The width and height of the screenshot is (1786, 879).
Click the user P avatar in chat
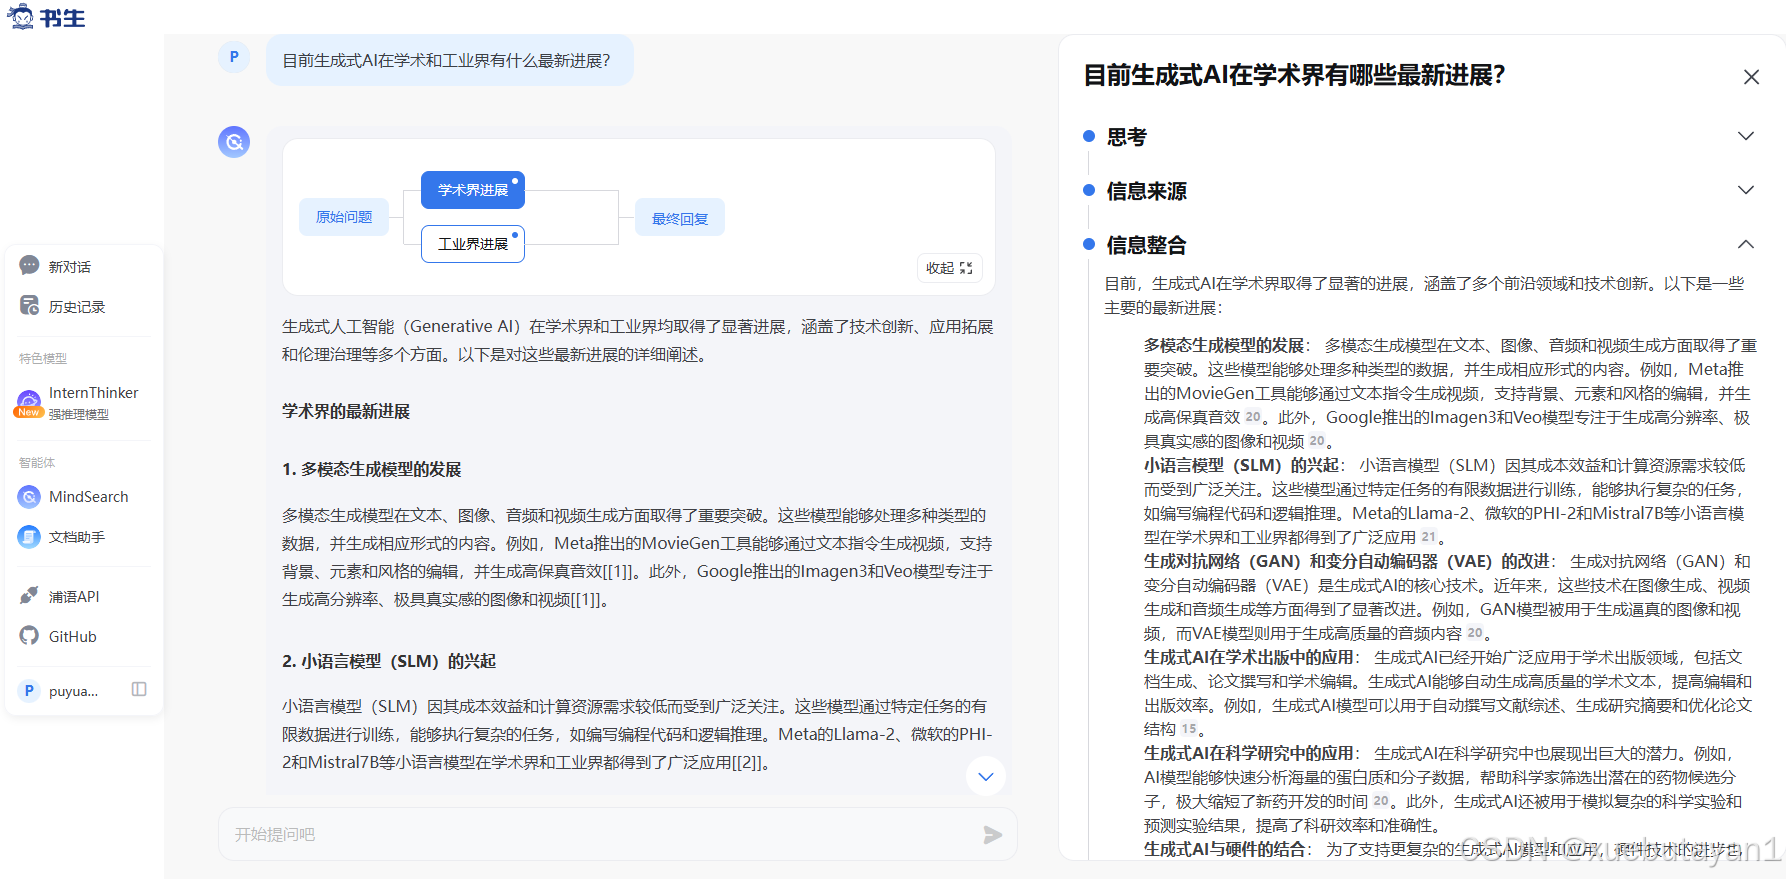[234, 57]
